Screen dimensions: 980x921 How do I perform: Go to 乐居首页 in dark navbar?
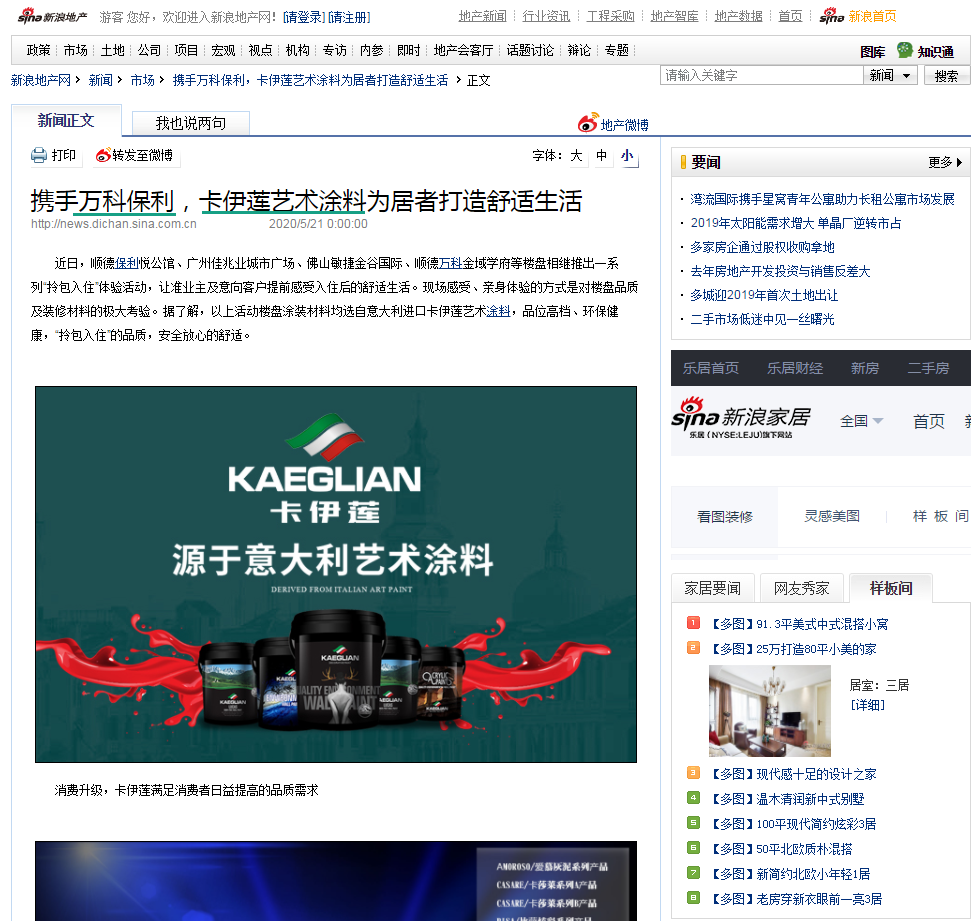[711, 368]
